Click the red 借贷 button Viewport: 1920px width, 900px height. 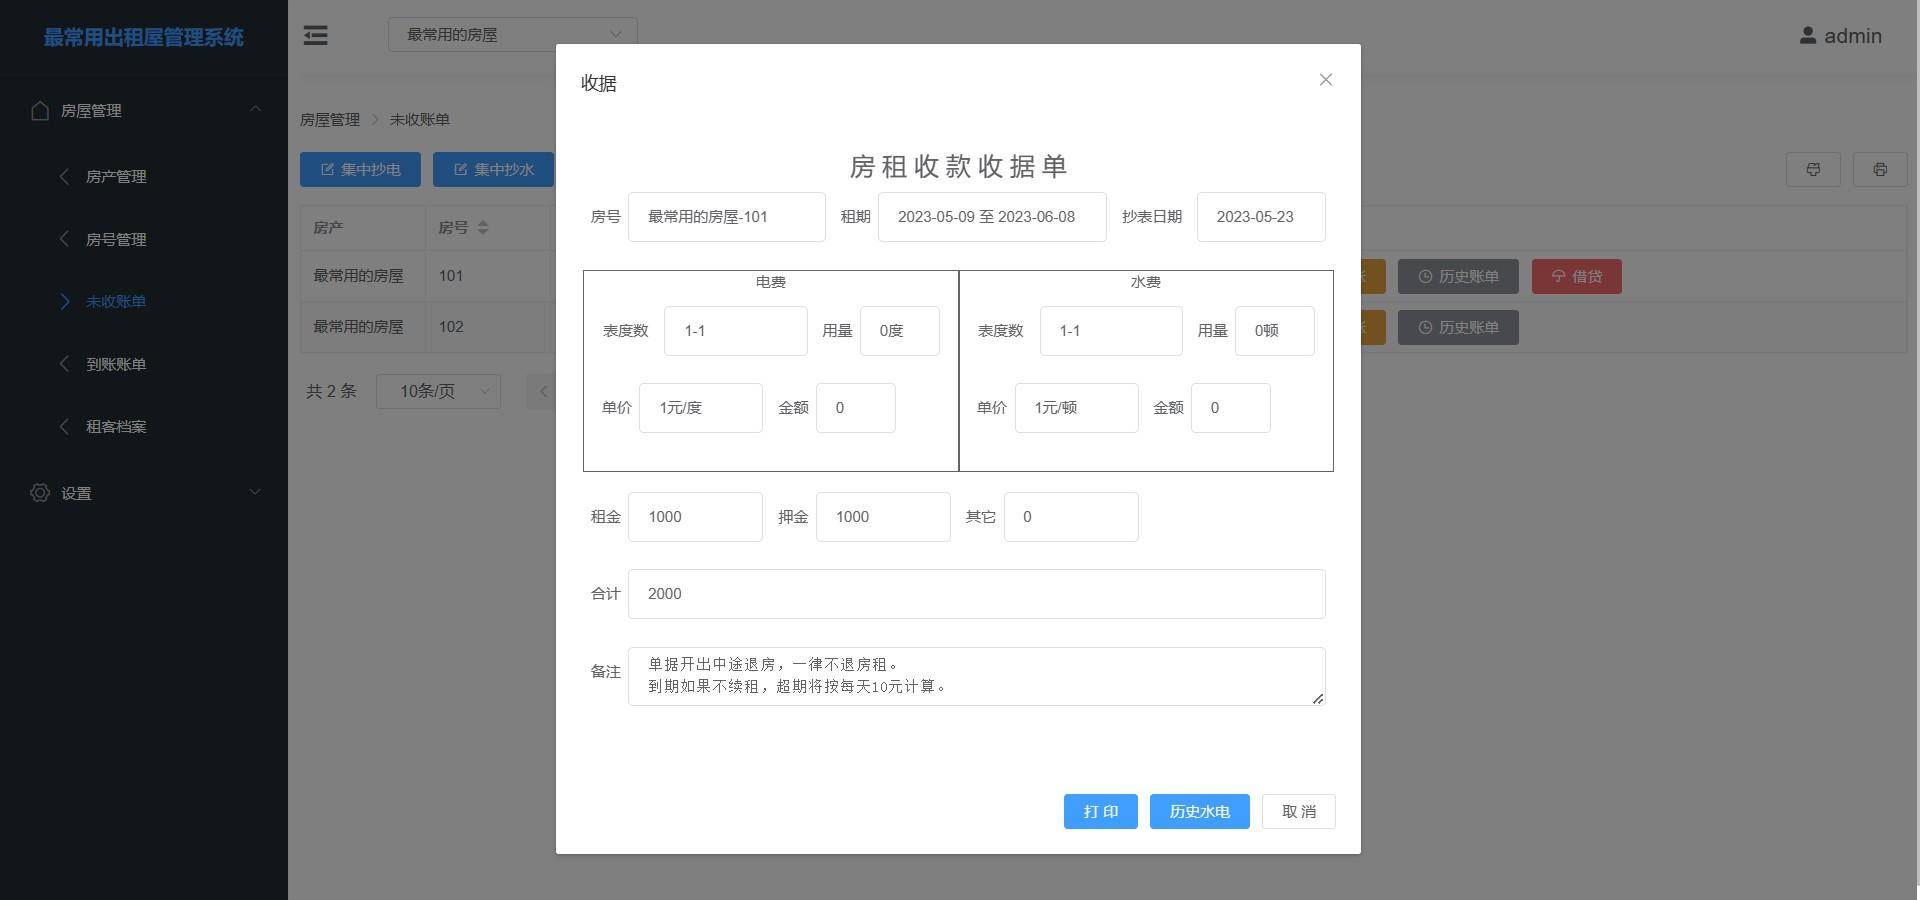[1577, 277]
